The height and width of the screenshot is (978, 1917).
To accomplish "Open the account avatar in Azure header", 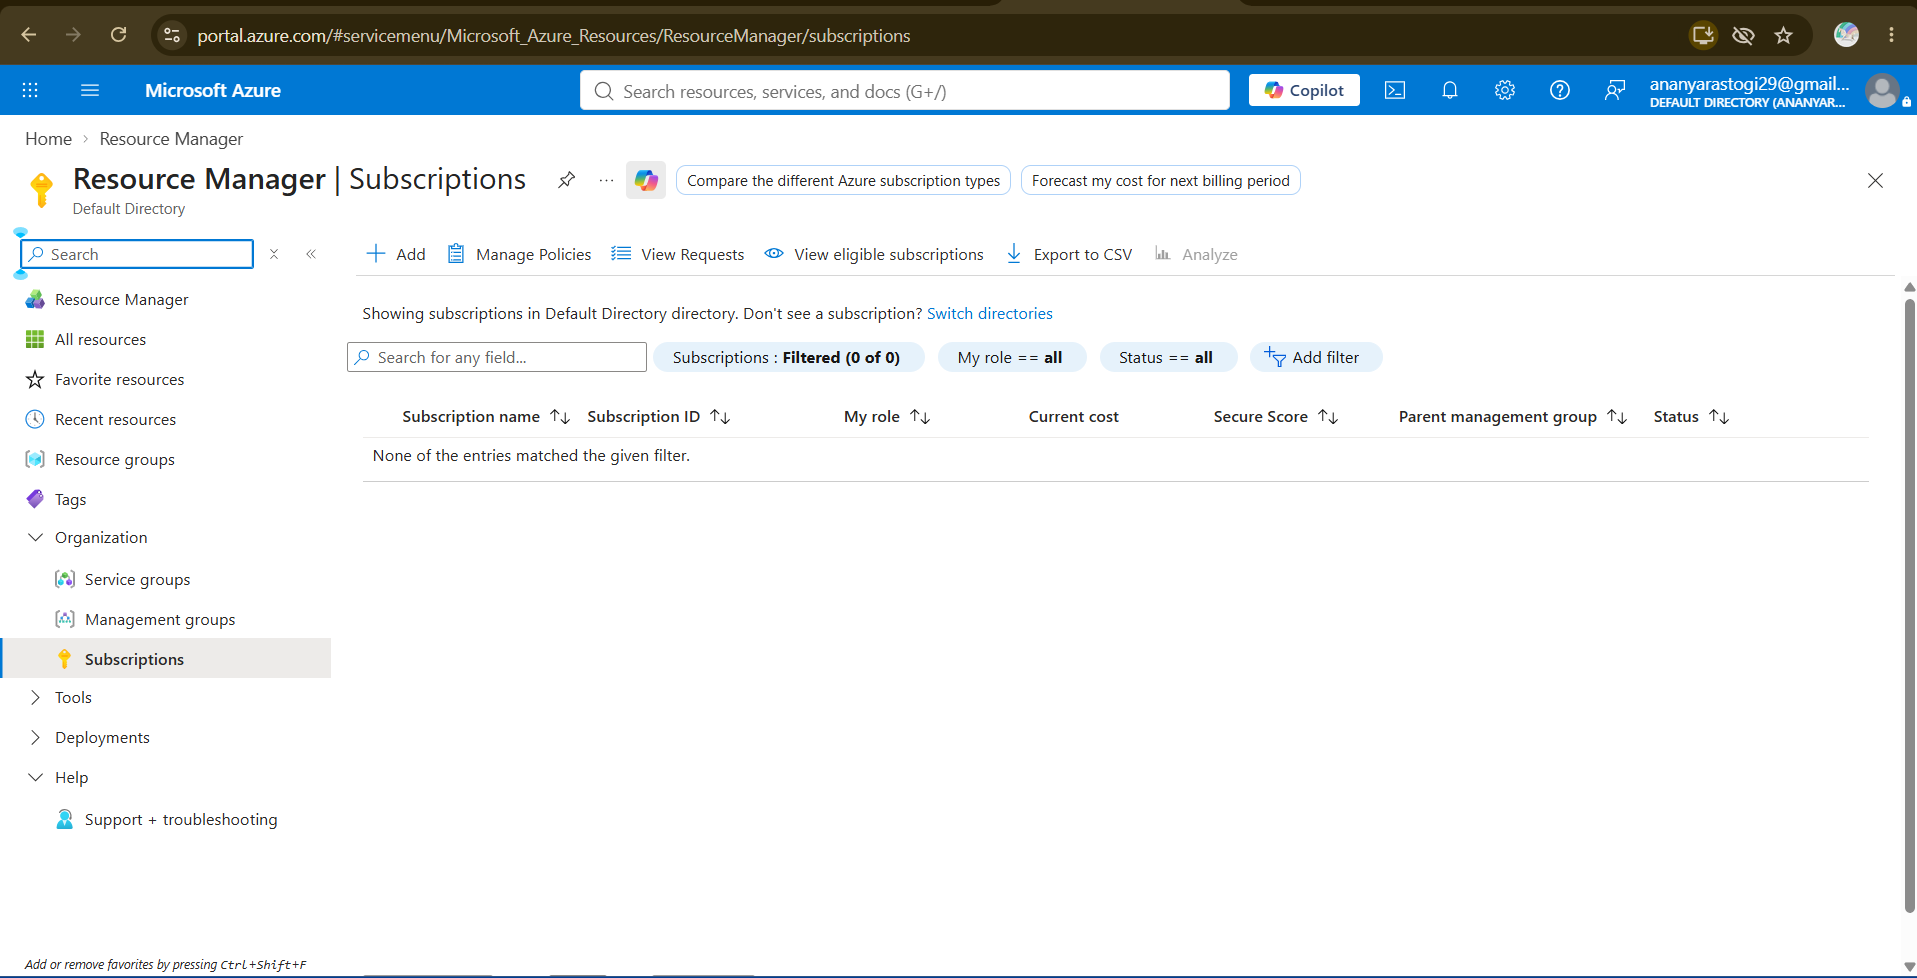I will point(1882,91).
